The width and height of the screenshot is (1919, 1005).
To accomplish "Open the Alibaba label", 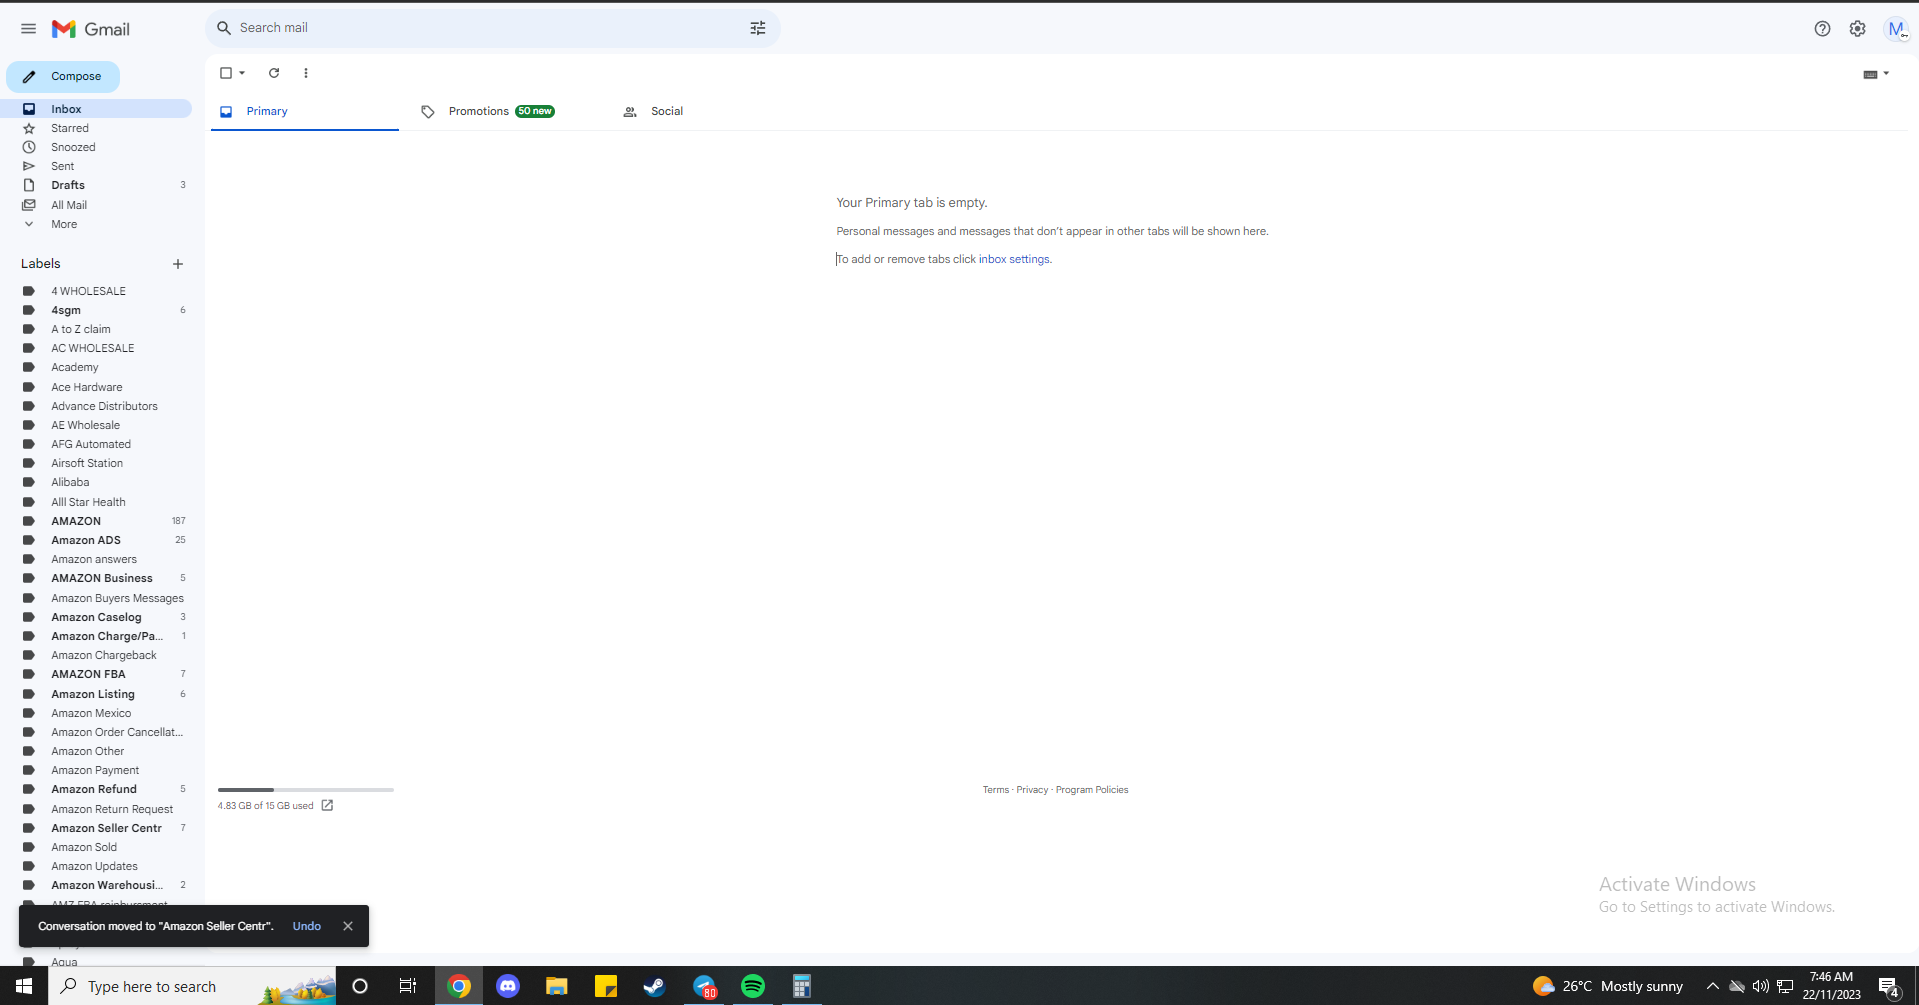I will click(96, 482).
